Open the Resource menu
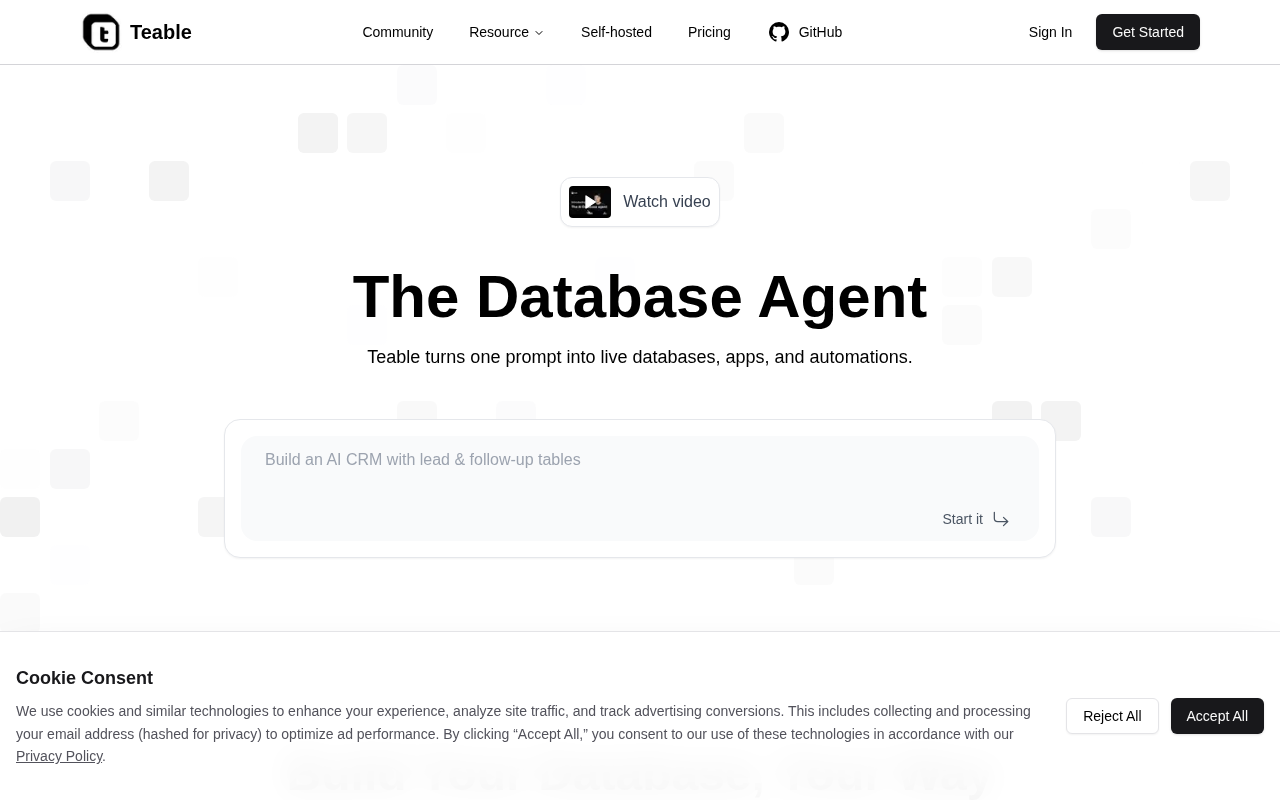The width and height of the screenshot is (1280, 800). tap(498, 32)
